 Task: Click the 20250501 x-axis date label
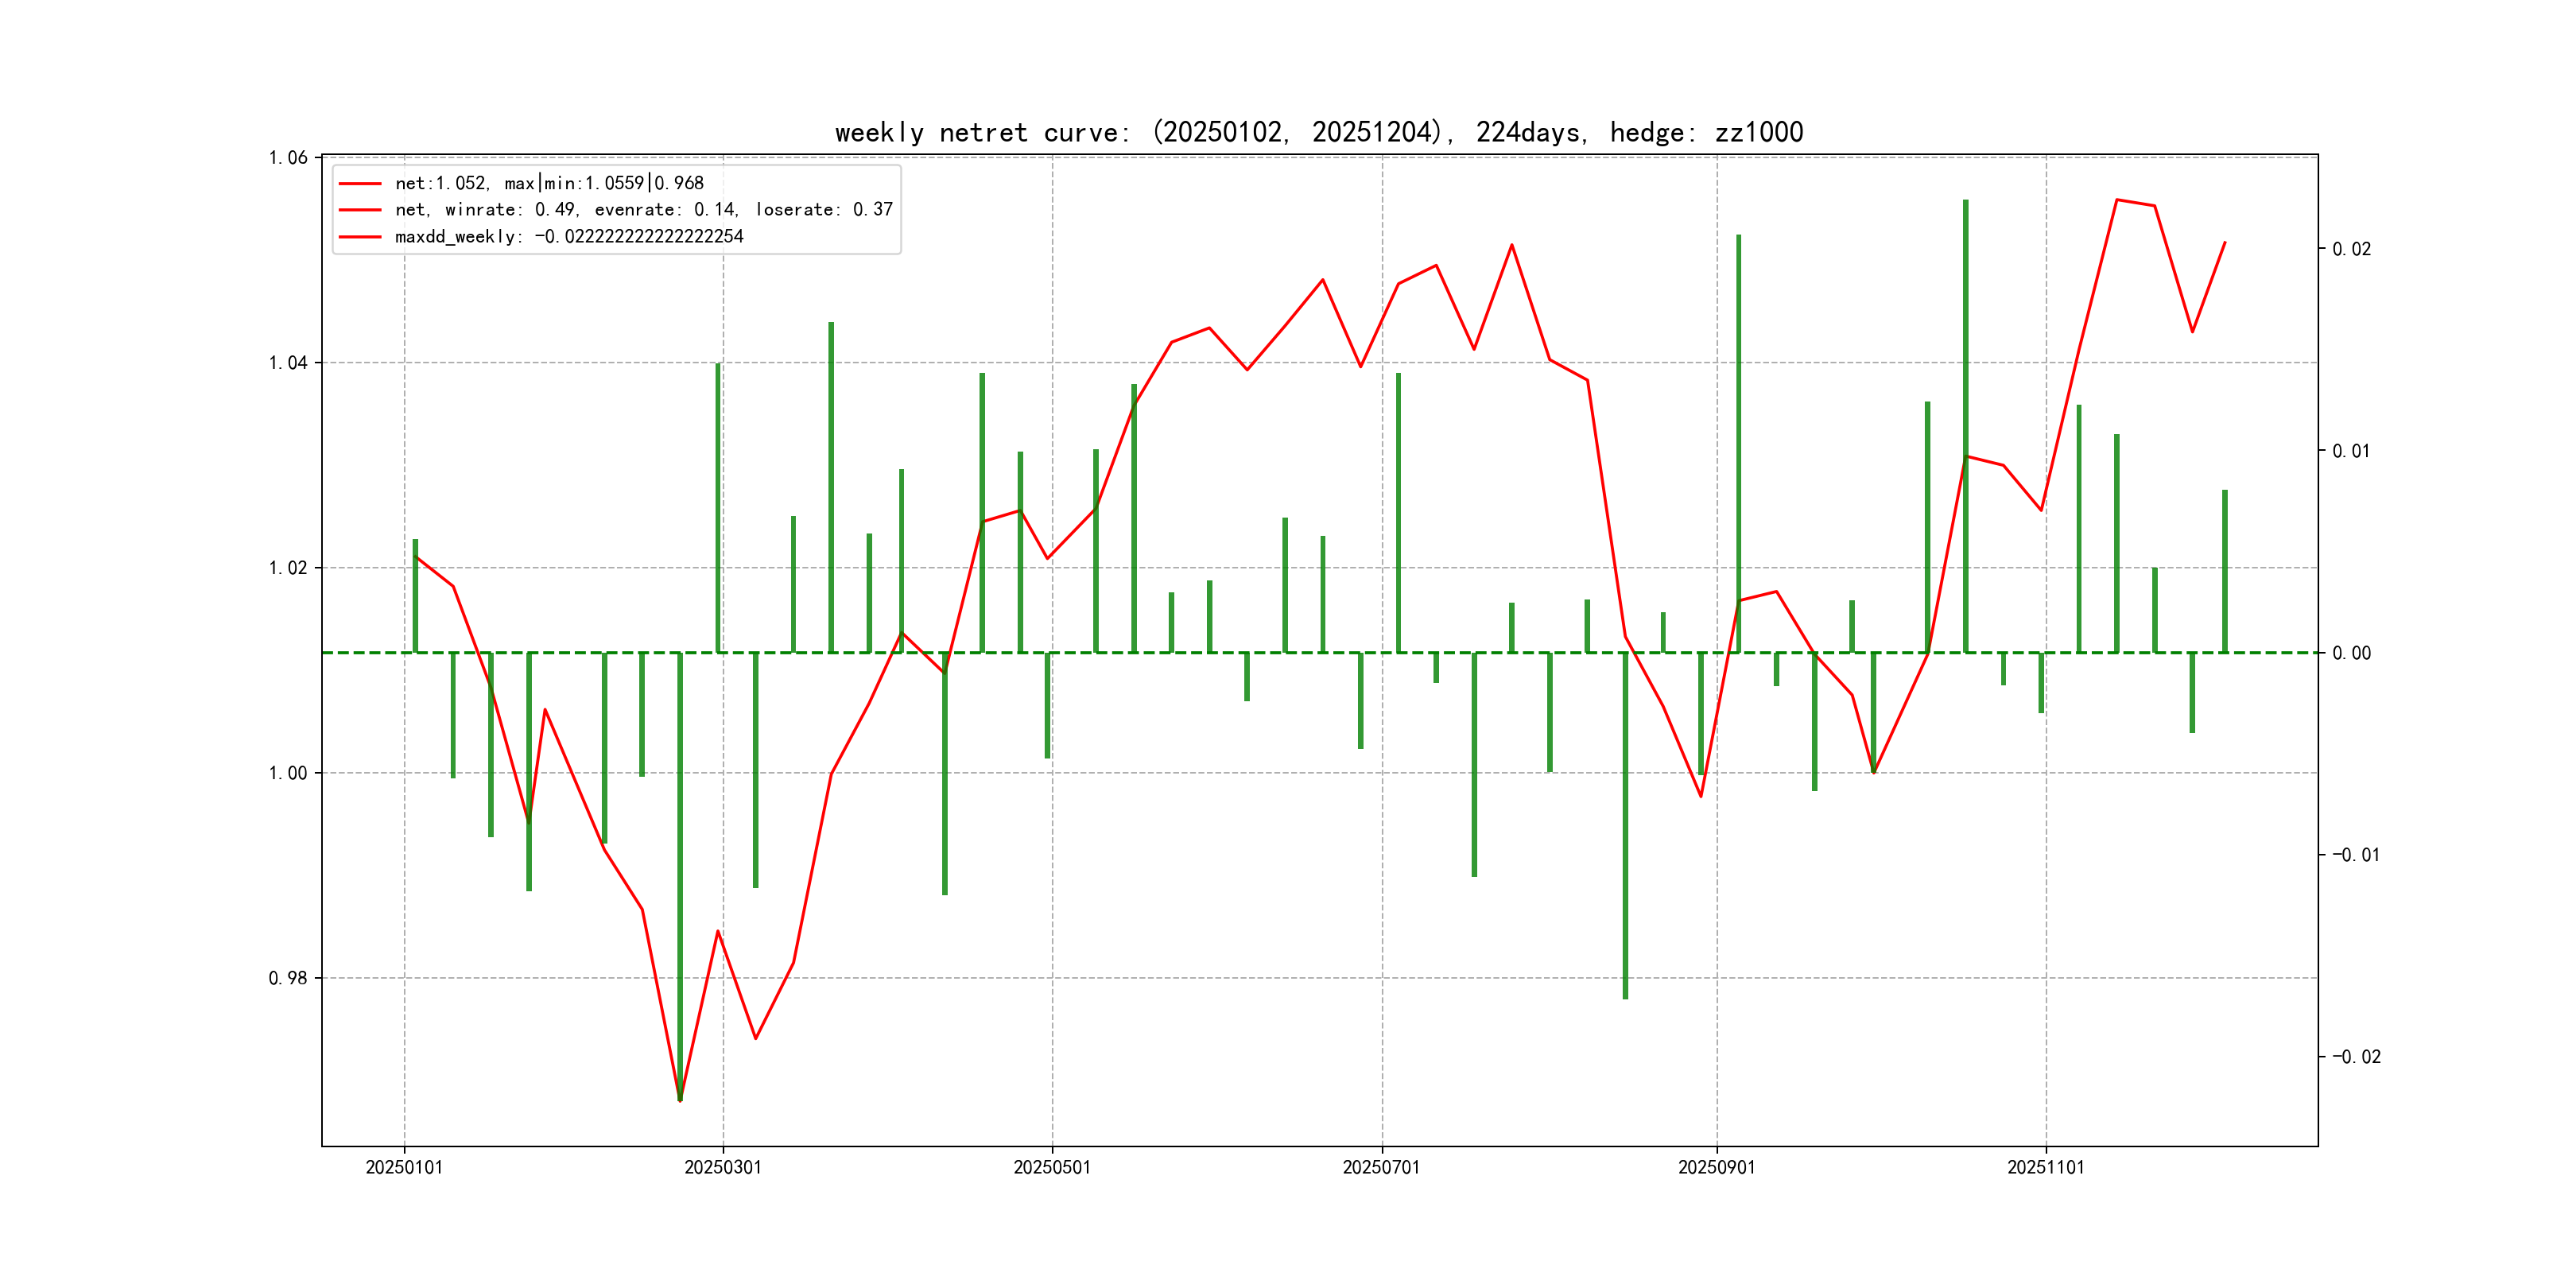coord(1052,1167)
